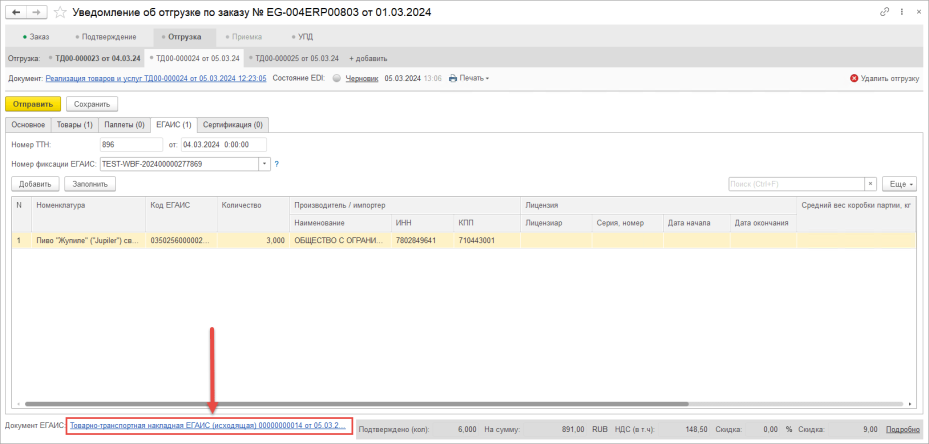The image size is (929, 444).
Task: Open the window's three-dot more menu
Action: [901, 11]
